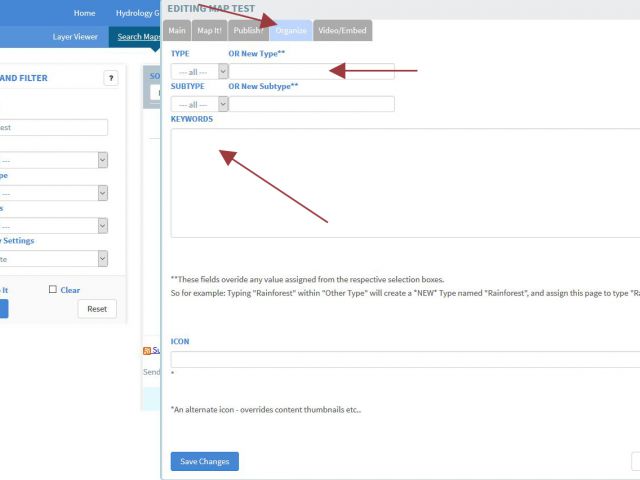The height and width of the screenshot is (480, 640).
Task: Expand the second dropdown in filter panel
Action: pos(53,193)
